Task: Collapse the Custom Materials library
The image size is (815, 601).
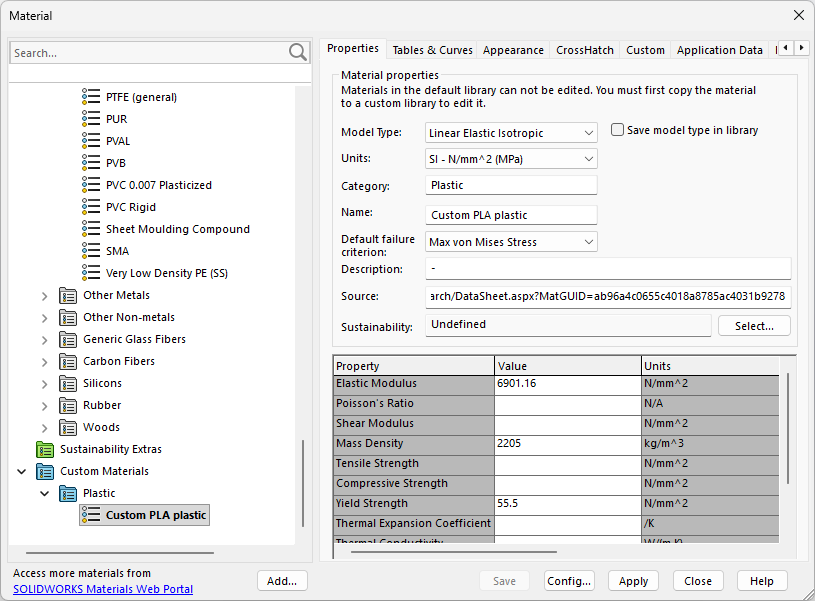Action: tap(22, 472)
